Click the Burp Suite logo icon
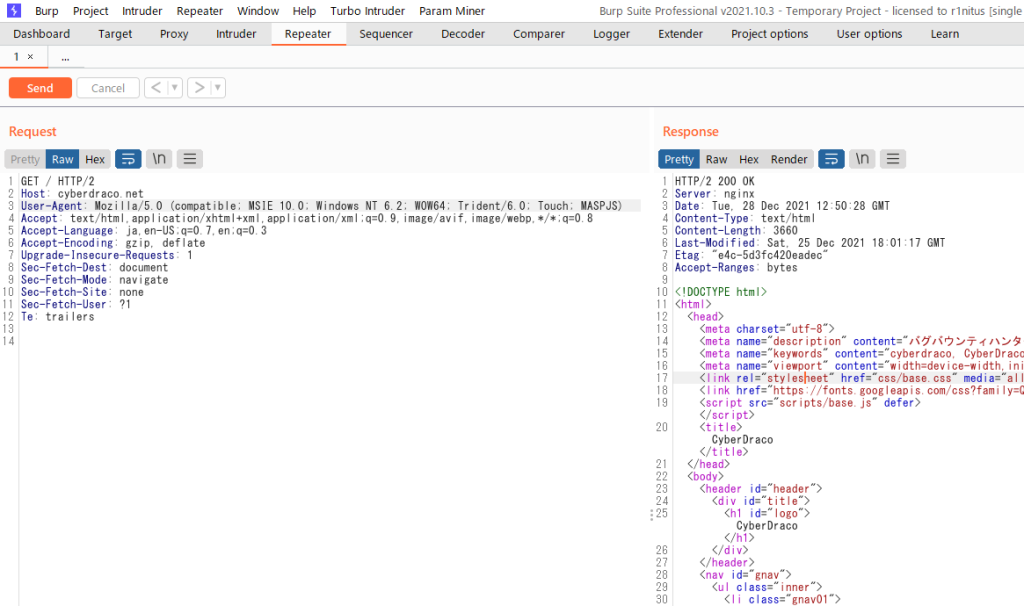This screenshot has width=1024, height=606. 14,11
